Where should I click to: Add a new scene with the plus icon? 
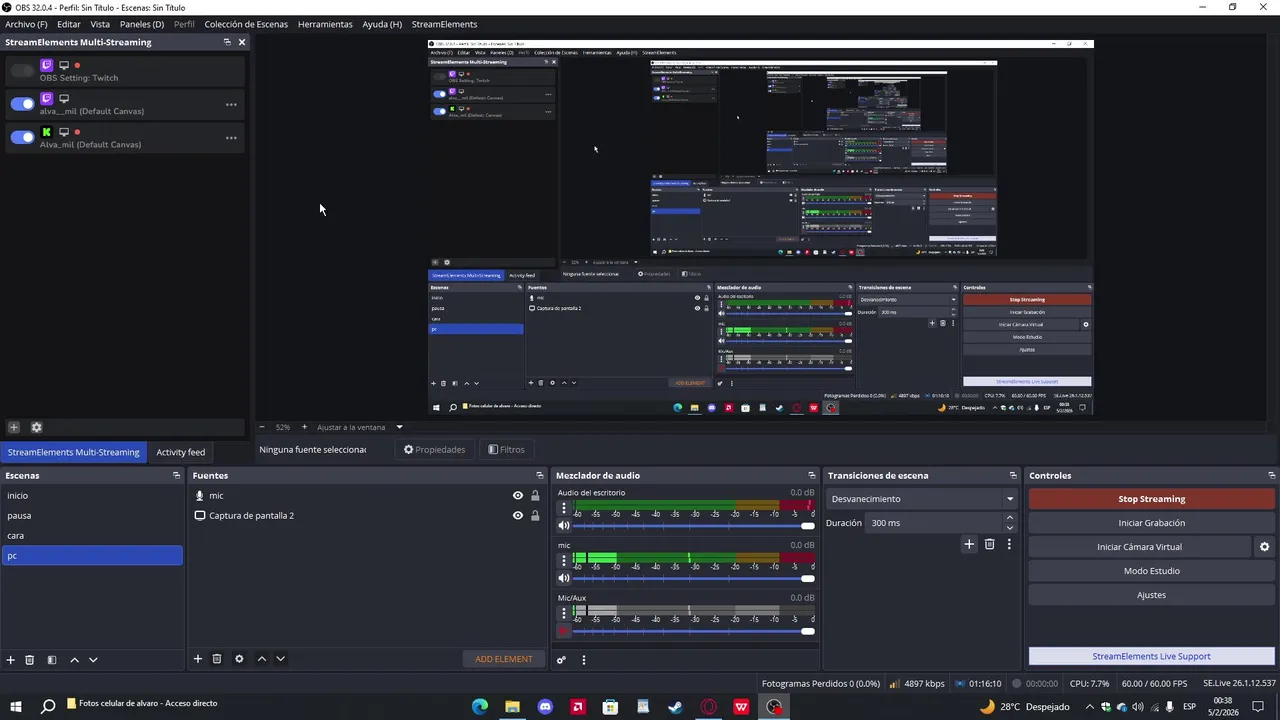pyautogui.click(x=11, y=660)
